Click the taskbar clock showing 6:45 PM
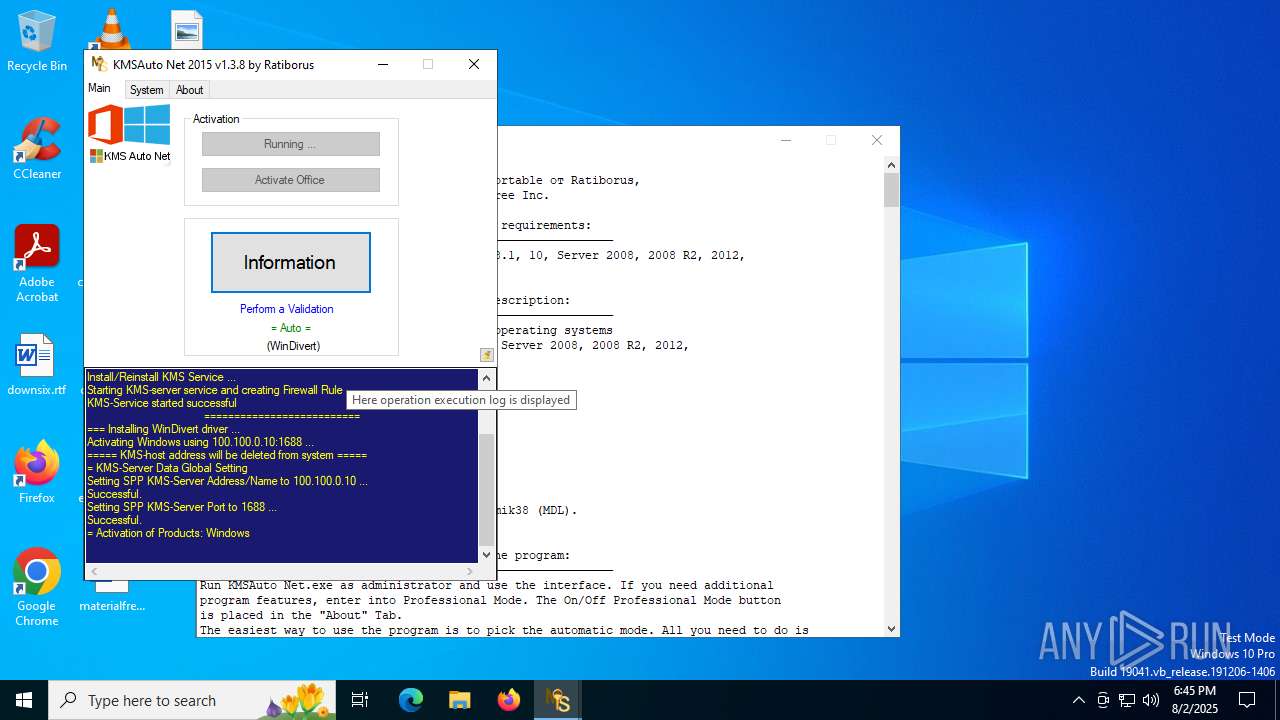 tap(1194, 700)
